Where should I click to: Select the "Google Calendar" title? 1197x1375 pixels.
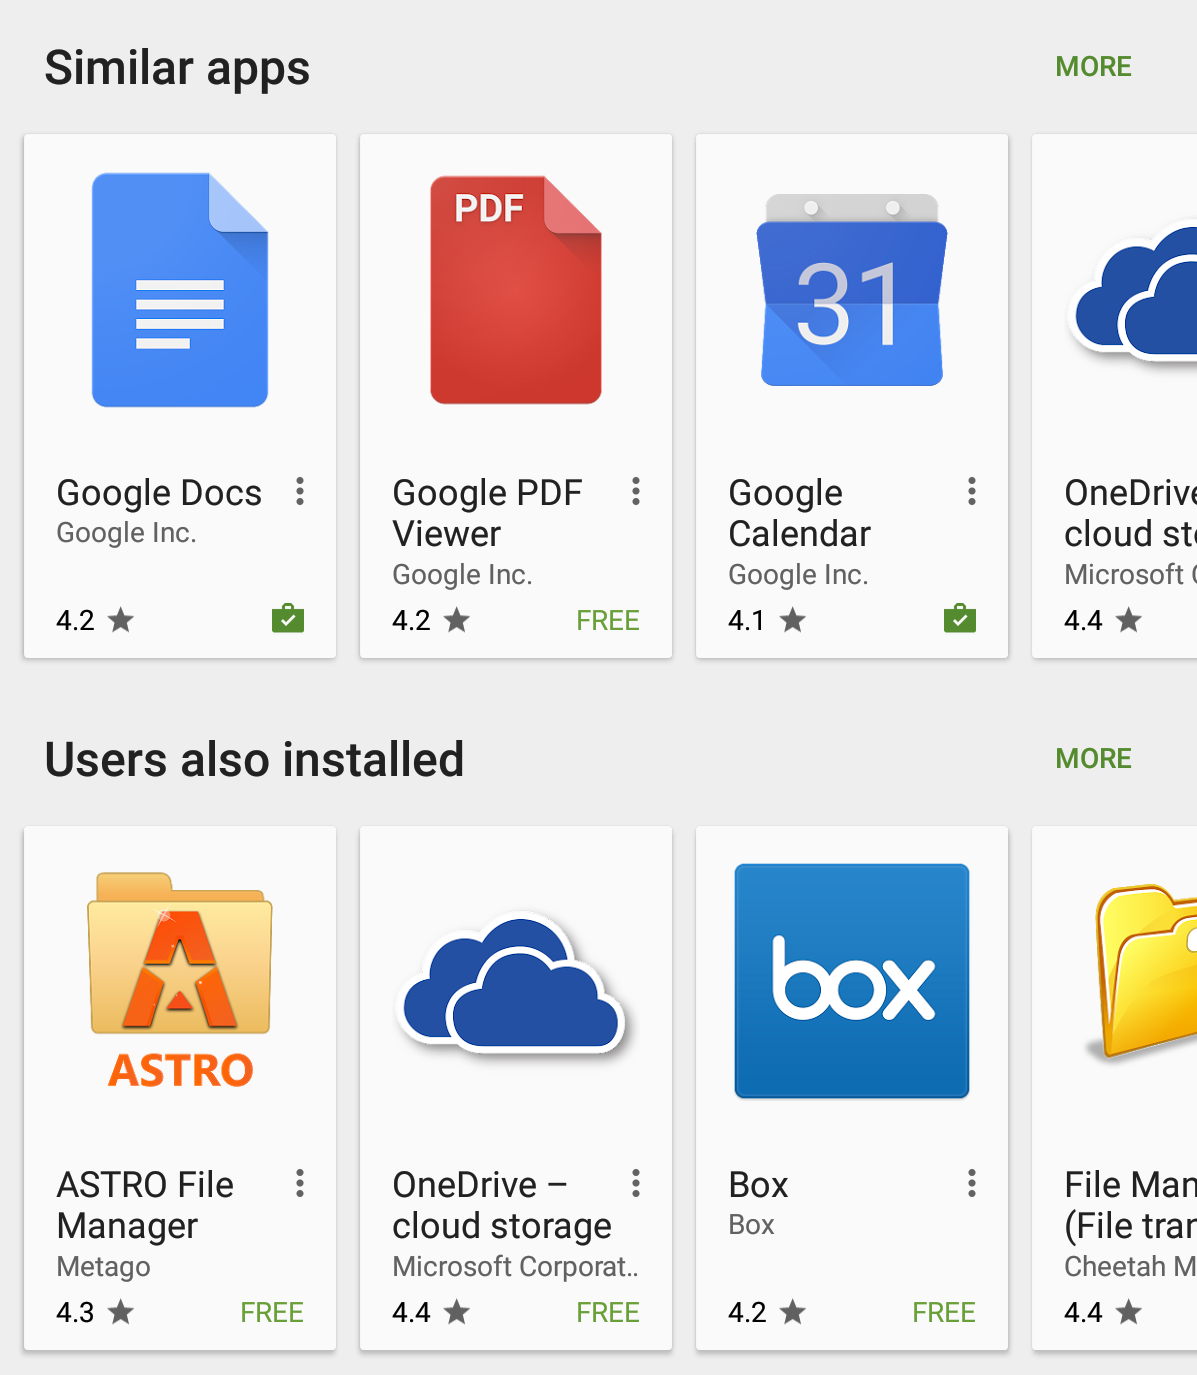(x=800, y=513)
